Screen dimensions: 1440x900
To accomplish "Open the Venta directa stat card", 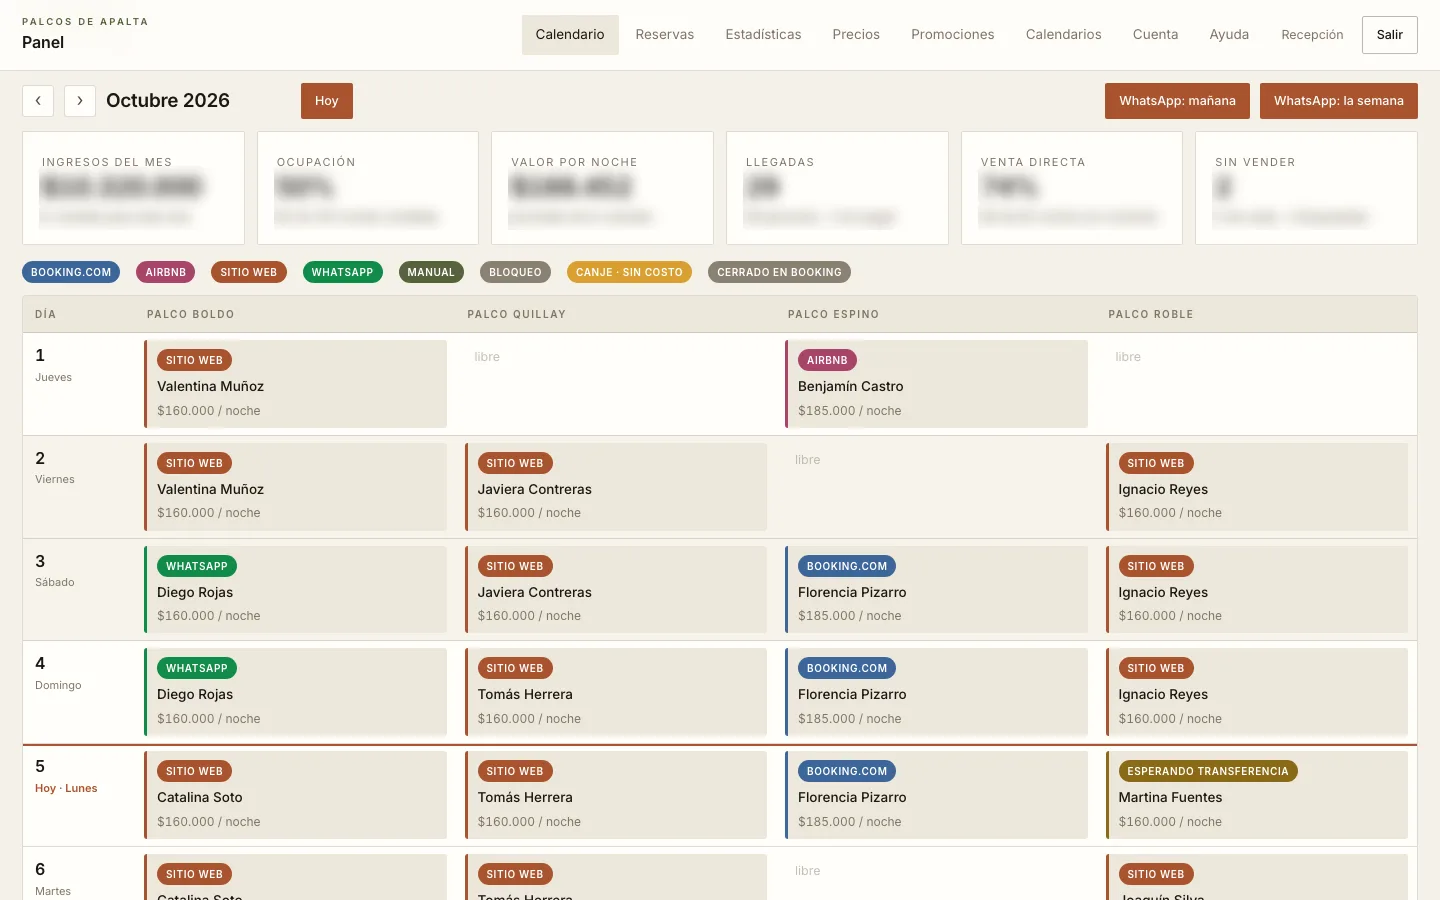I will point(1072,188).
